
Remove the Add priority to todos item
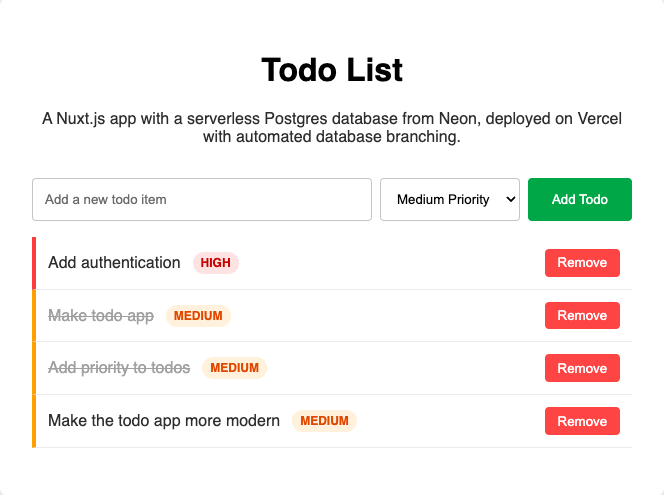pos(582,368)
